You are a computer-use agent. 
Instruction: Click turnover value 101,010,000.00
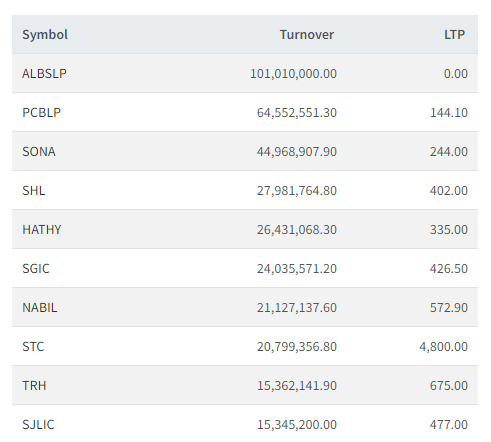(293, 74)
